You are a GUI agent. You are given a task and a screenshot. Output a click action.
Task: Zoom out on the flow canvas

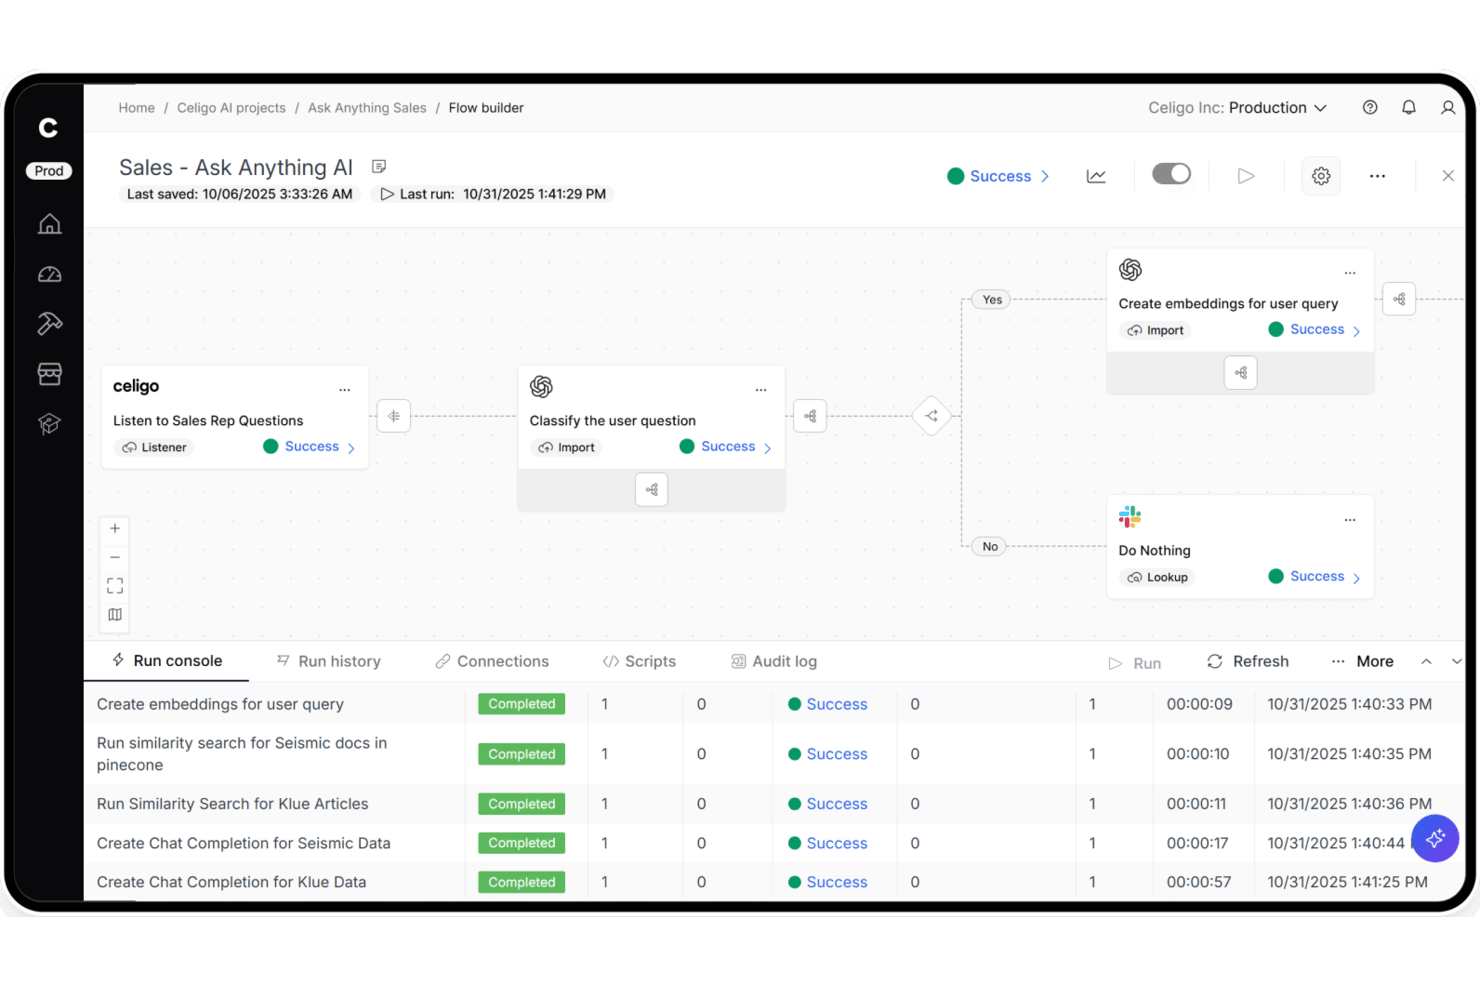pos(115,557)
